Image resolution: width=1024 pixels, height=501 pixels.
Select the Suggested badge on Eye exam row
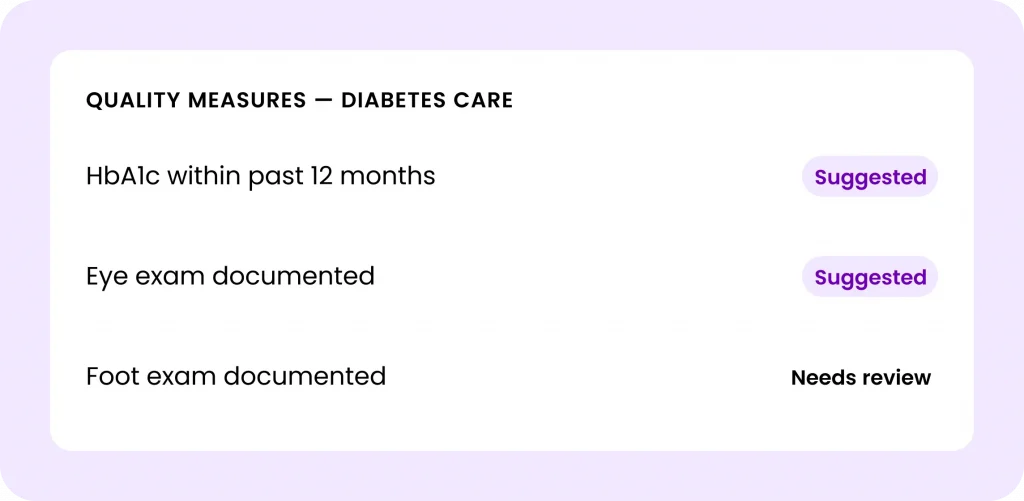[870, 276]
